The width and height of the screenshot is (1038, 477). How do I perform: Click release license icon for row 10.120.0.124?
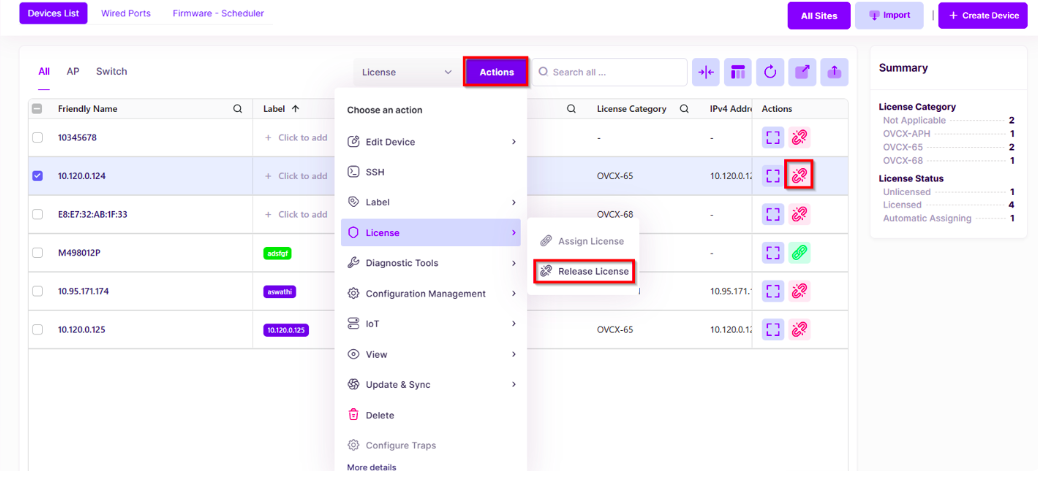[800, 176]
